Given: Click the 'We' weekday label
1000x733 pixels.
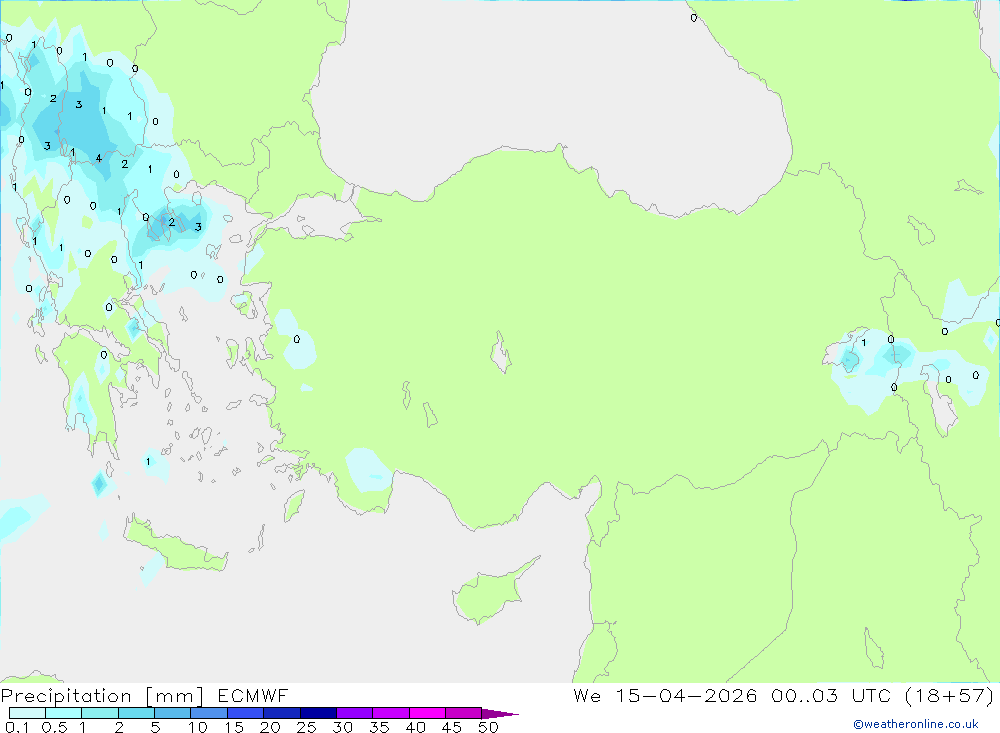Looking at the screenshot, I should pos(587,695).
